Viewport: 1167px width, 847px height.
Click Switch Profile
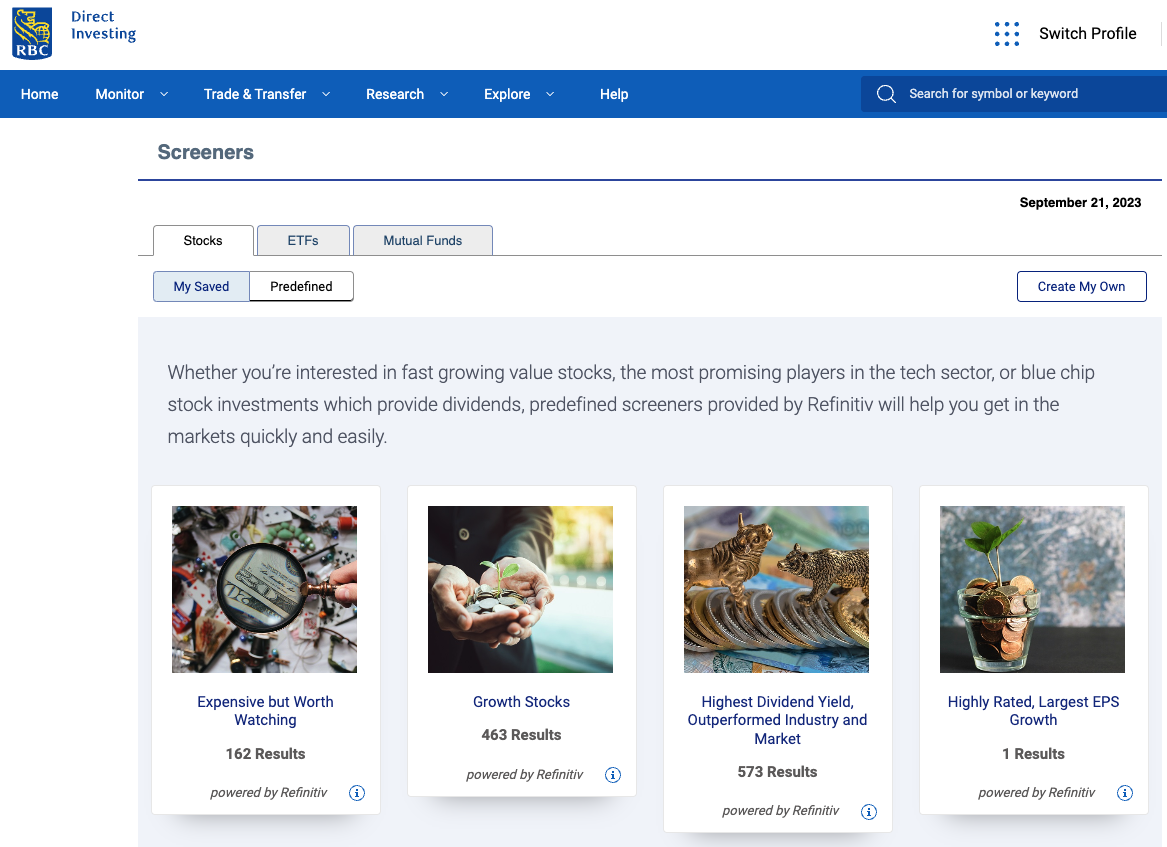(x=1087, y=33)
